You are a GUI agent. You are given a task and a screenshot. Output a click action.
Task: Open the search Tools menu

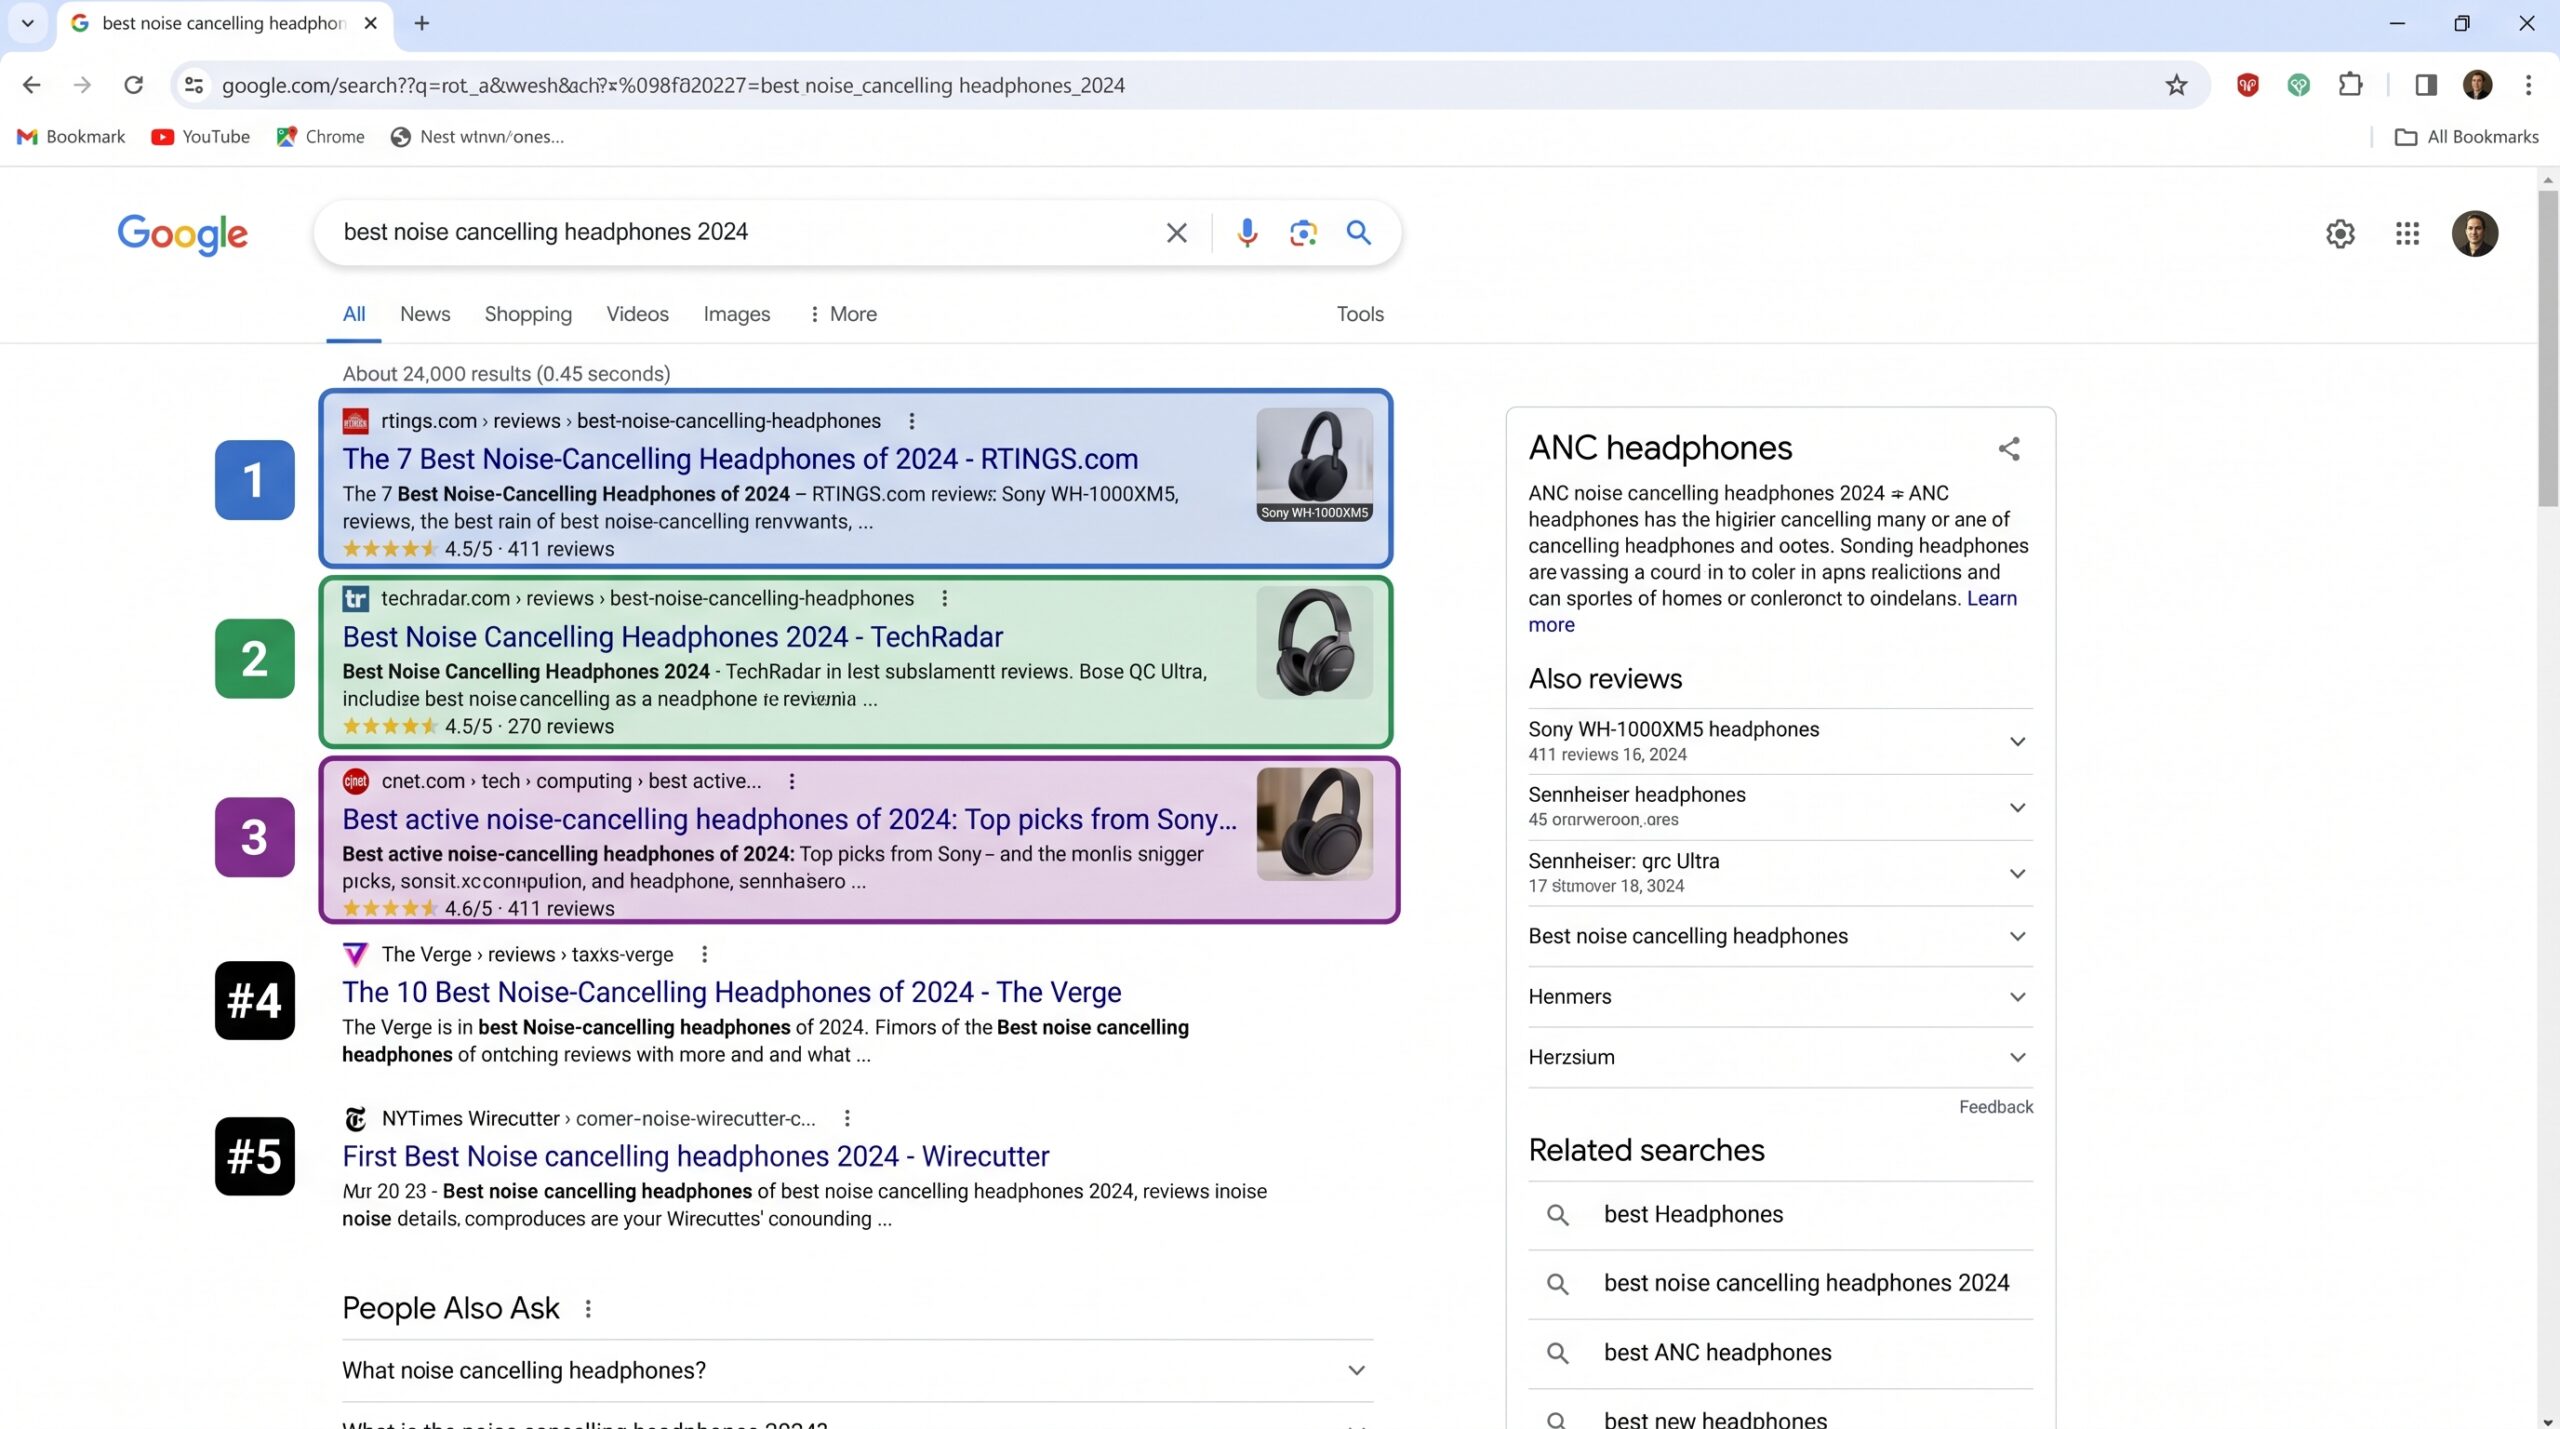coord(1360,314)
